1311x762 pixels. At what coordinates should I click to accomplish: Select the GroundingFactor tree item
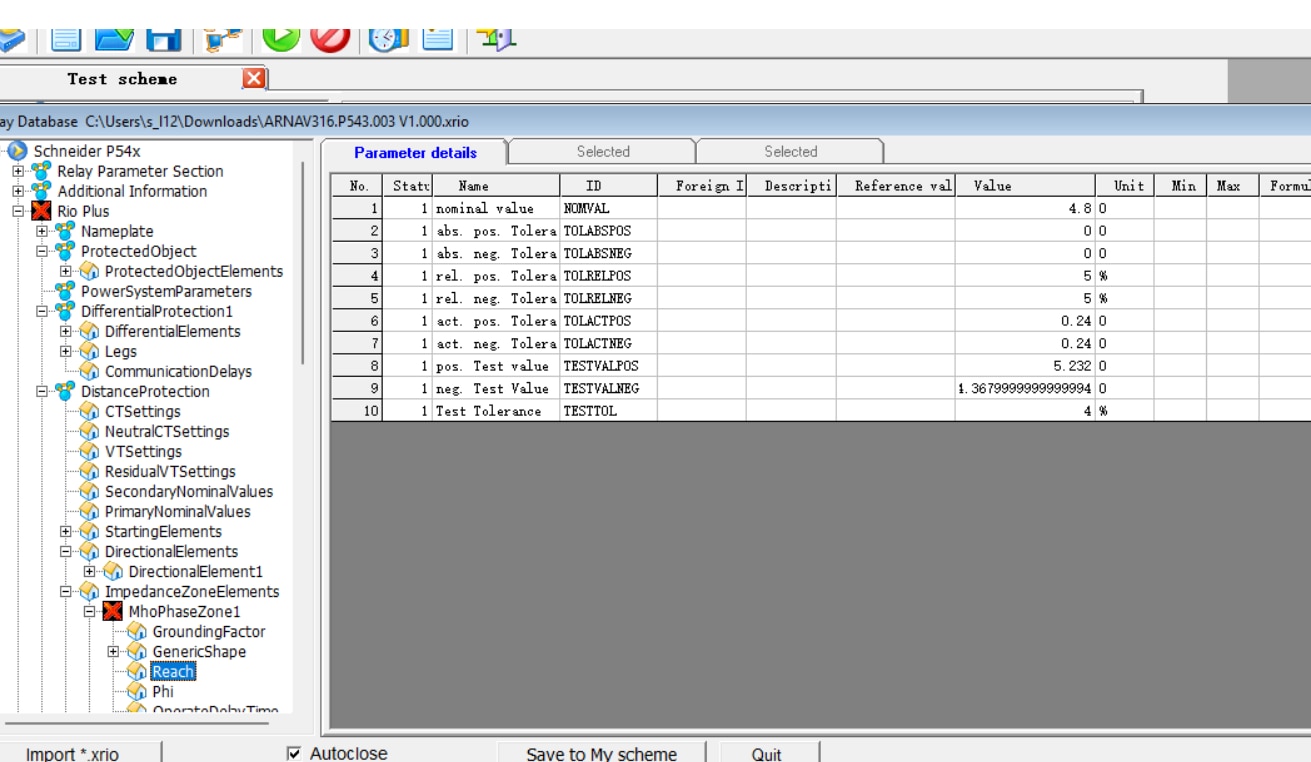click(209, 631)
